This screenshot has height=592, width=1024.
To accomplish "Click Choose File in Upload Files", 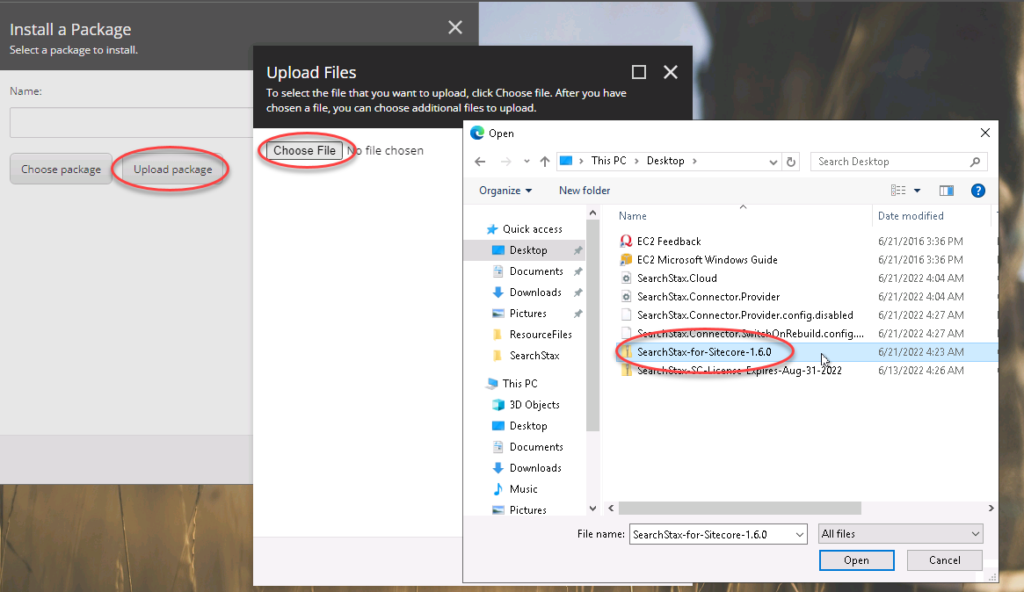I will point(304,150).
